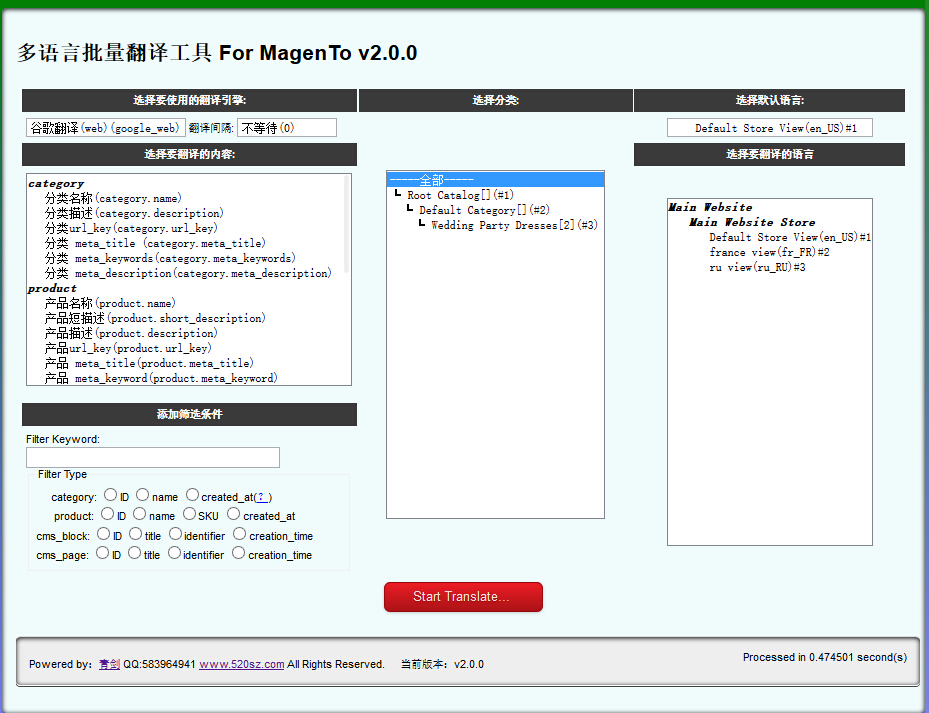Select category ID filter radio button
This screenshot has height=713, width=929.
tap(110, 494)
